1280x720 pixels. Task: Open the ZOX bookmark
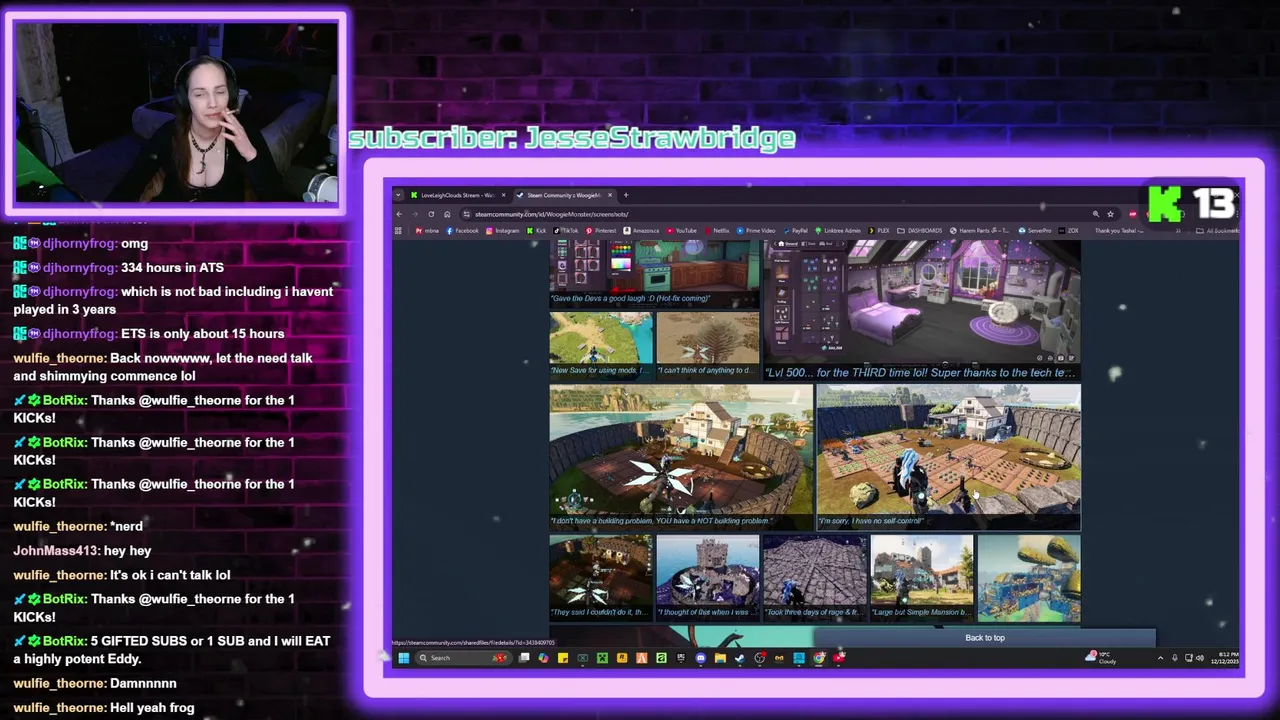pos(1068,231)
